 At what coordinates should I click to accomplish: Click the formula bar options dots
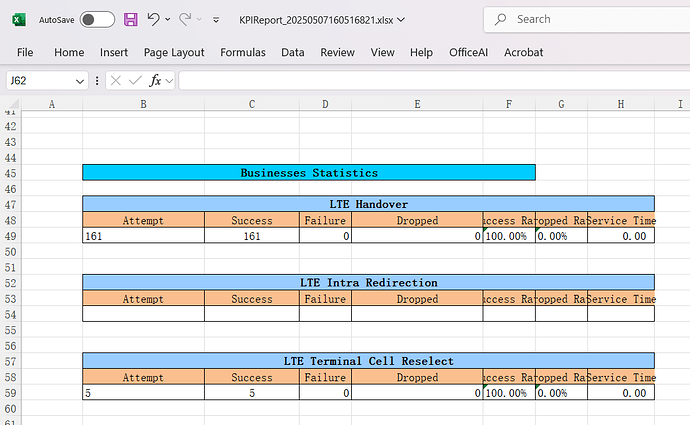(97, 81)
